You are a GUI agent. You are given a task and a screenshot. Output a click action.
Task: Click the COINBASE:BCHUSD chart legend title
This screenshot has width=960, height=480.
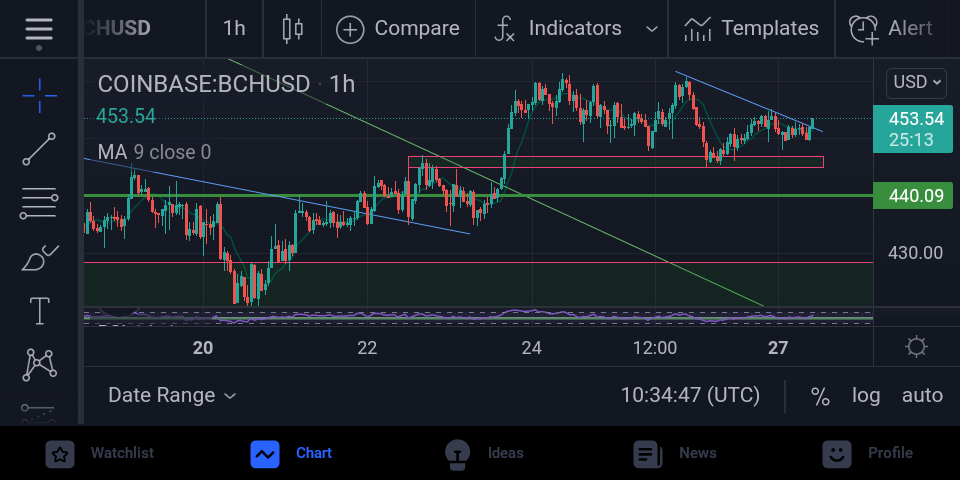226,84
